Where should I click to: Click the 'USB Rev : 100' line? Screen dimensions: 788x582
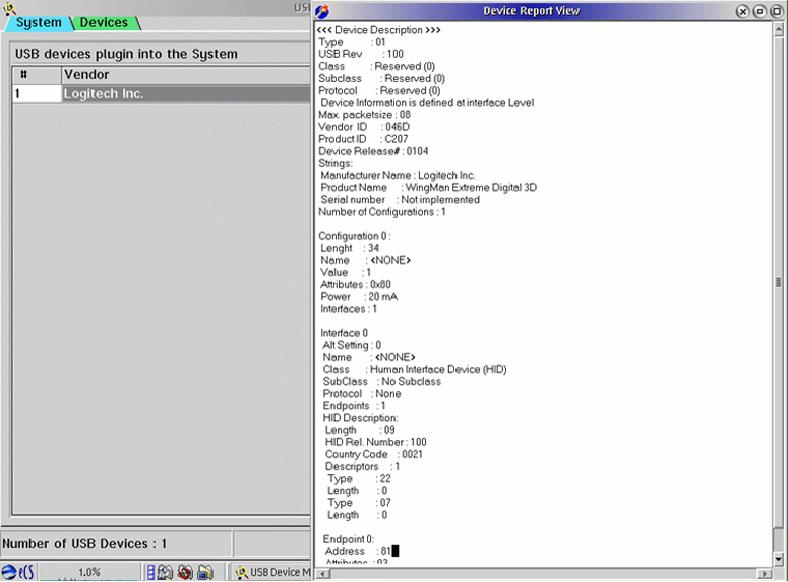(361, 54)
